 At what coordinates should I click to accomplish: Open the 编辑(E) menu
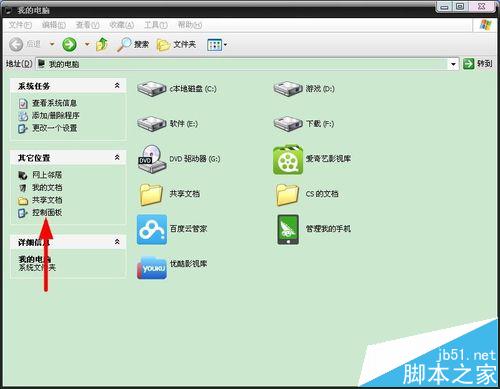(x=54, y=25)
